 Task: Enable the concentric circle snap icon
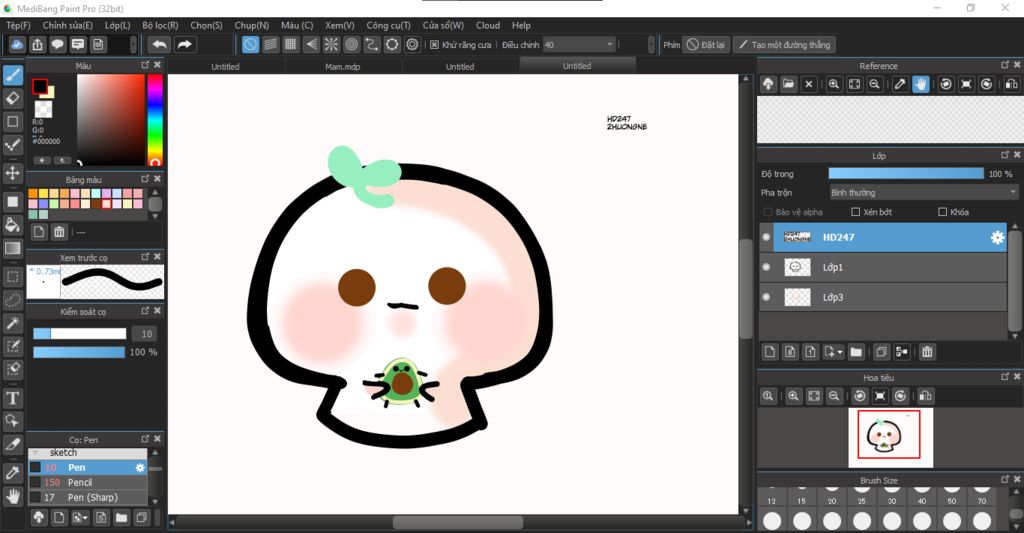(351, 44)
